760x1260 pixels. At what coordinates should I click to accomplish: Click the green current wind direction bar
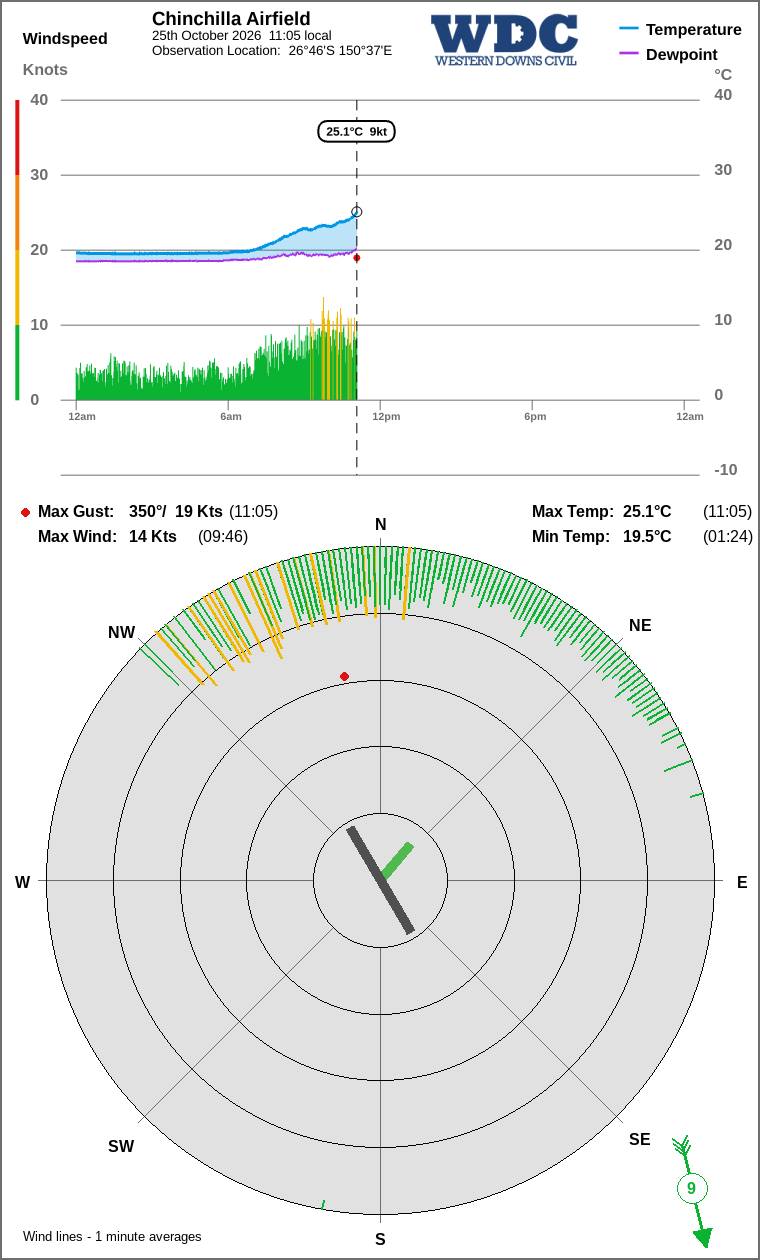(397, 861)
